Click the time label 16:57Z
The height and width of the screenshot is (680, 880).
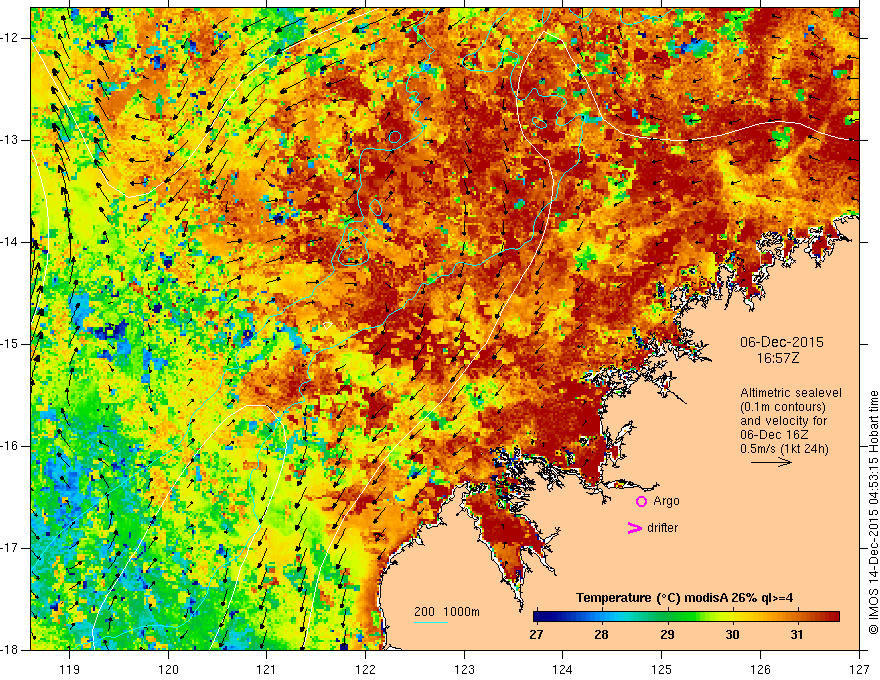[778, 358]
